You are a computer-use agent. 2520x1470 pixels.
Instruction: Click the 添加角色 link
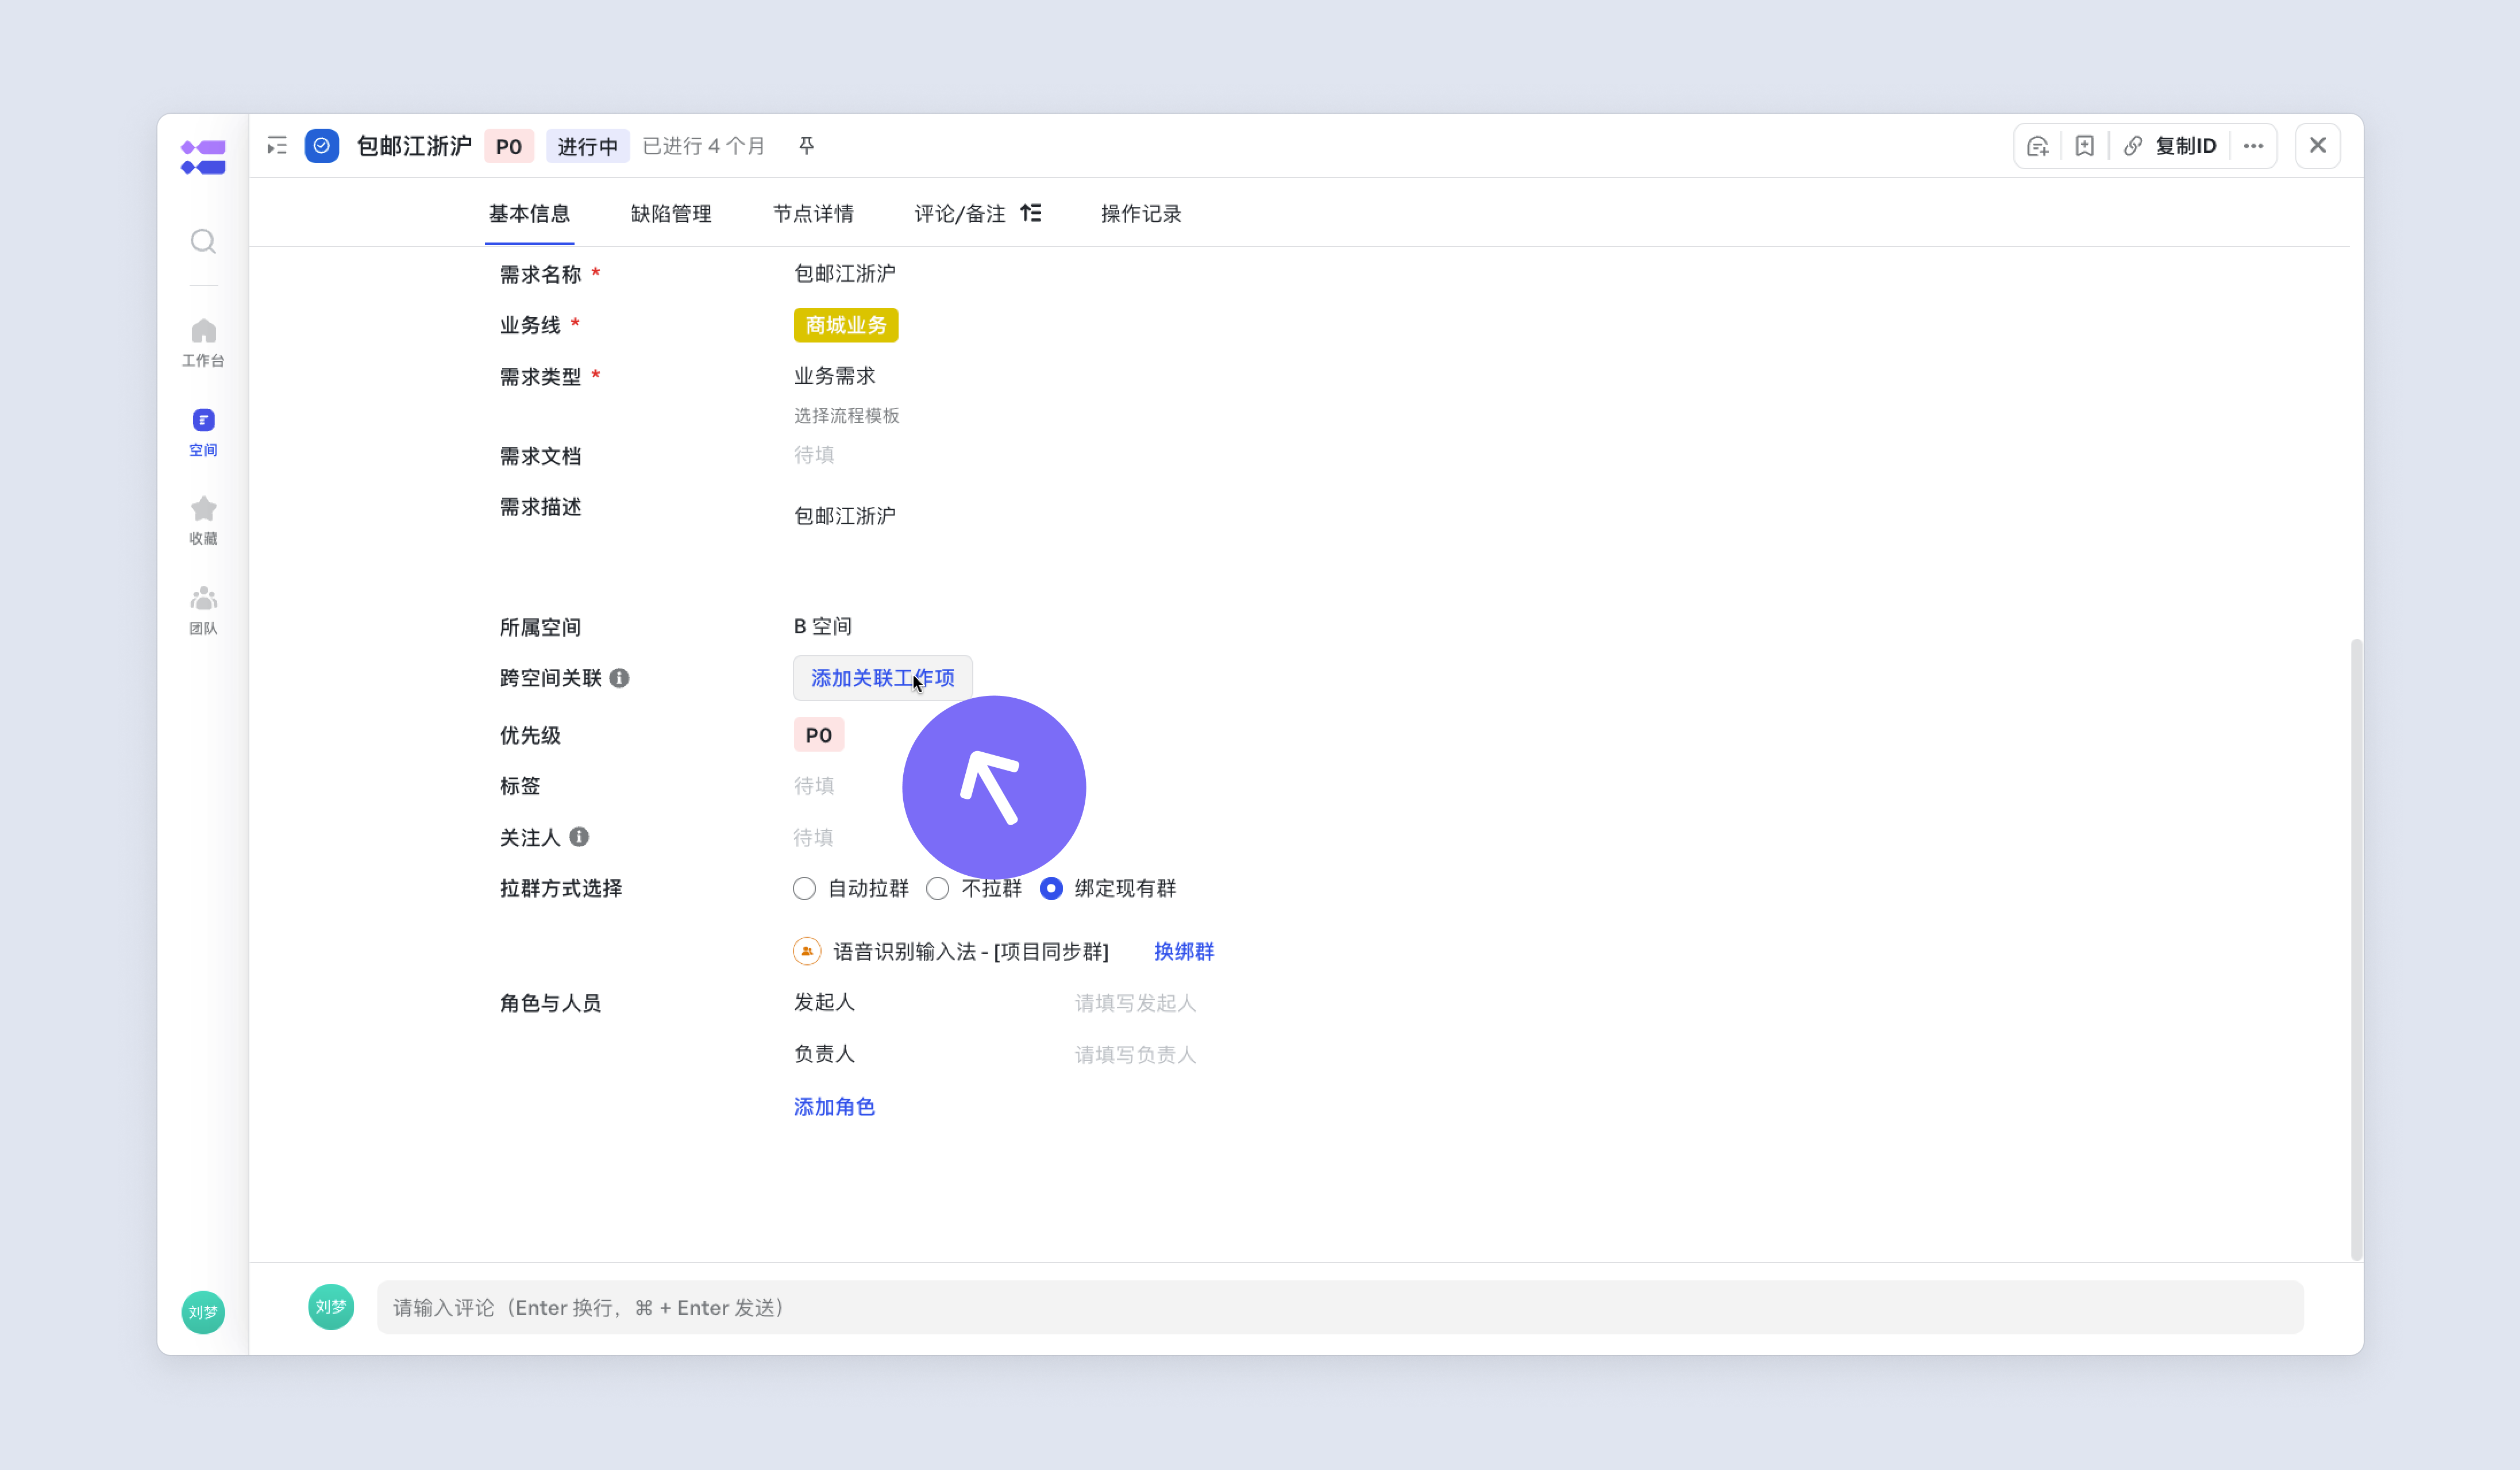[x=834, y=1107]
